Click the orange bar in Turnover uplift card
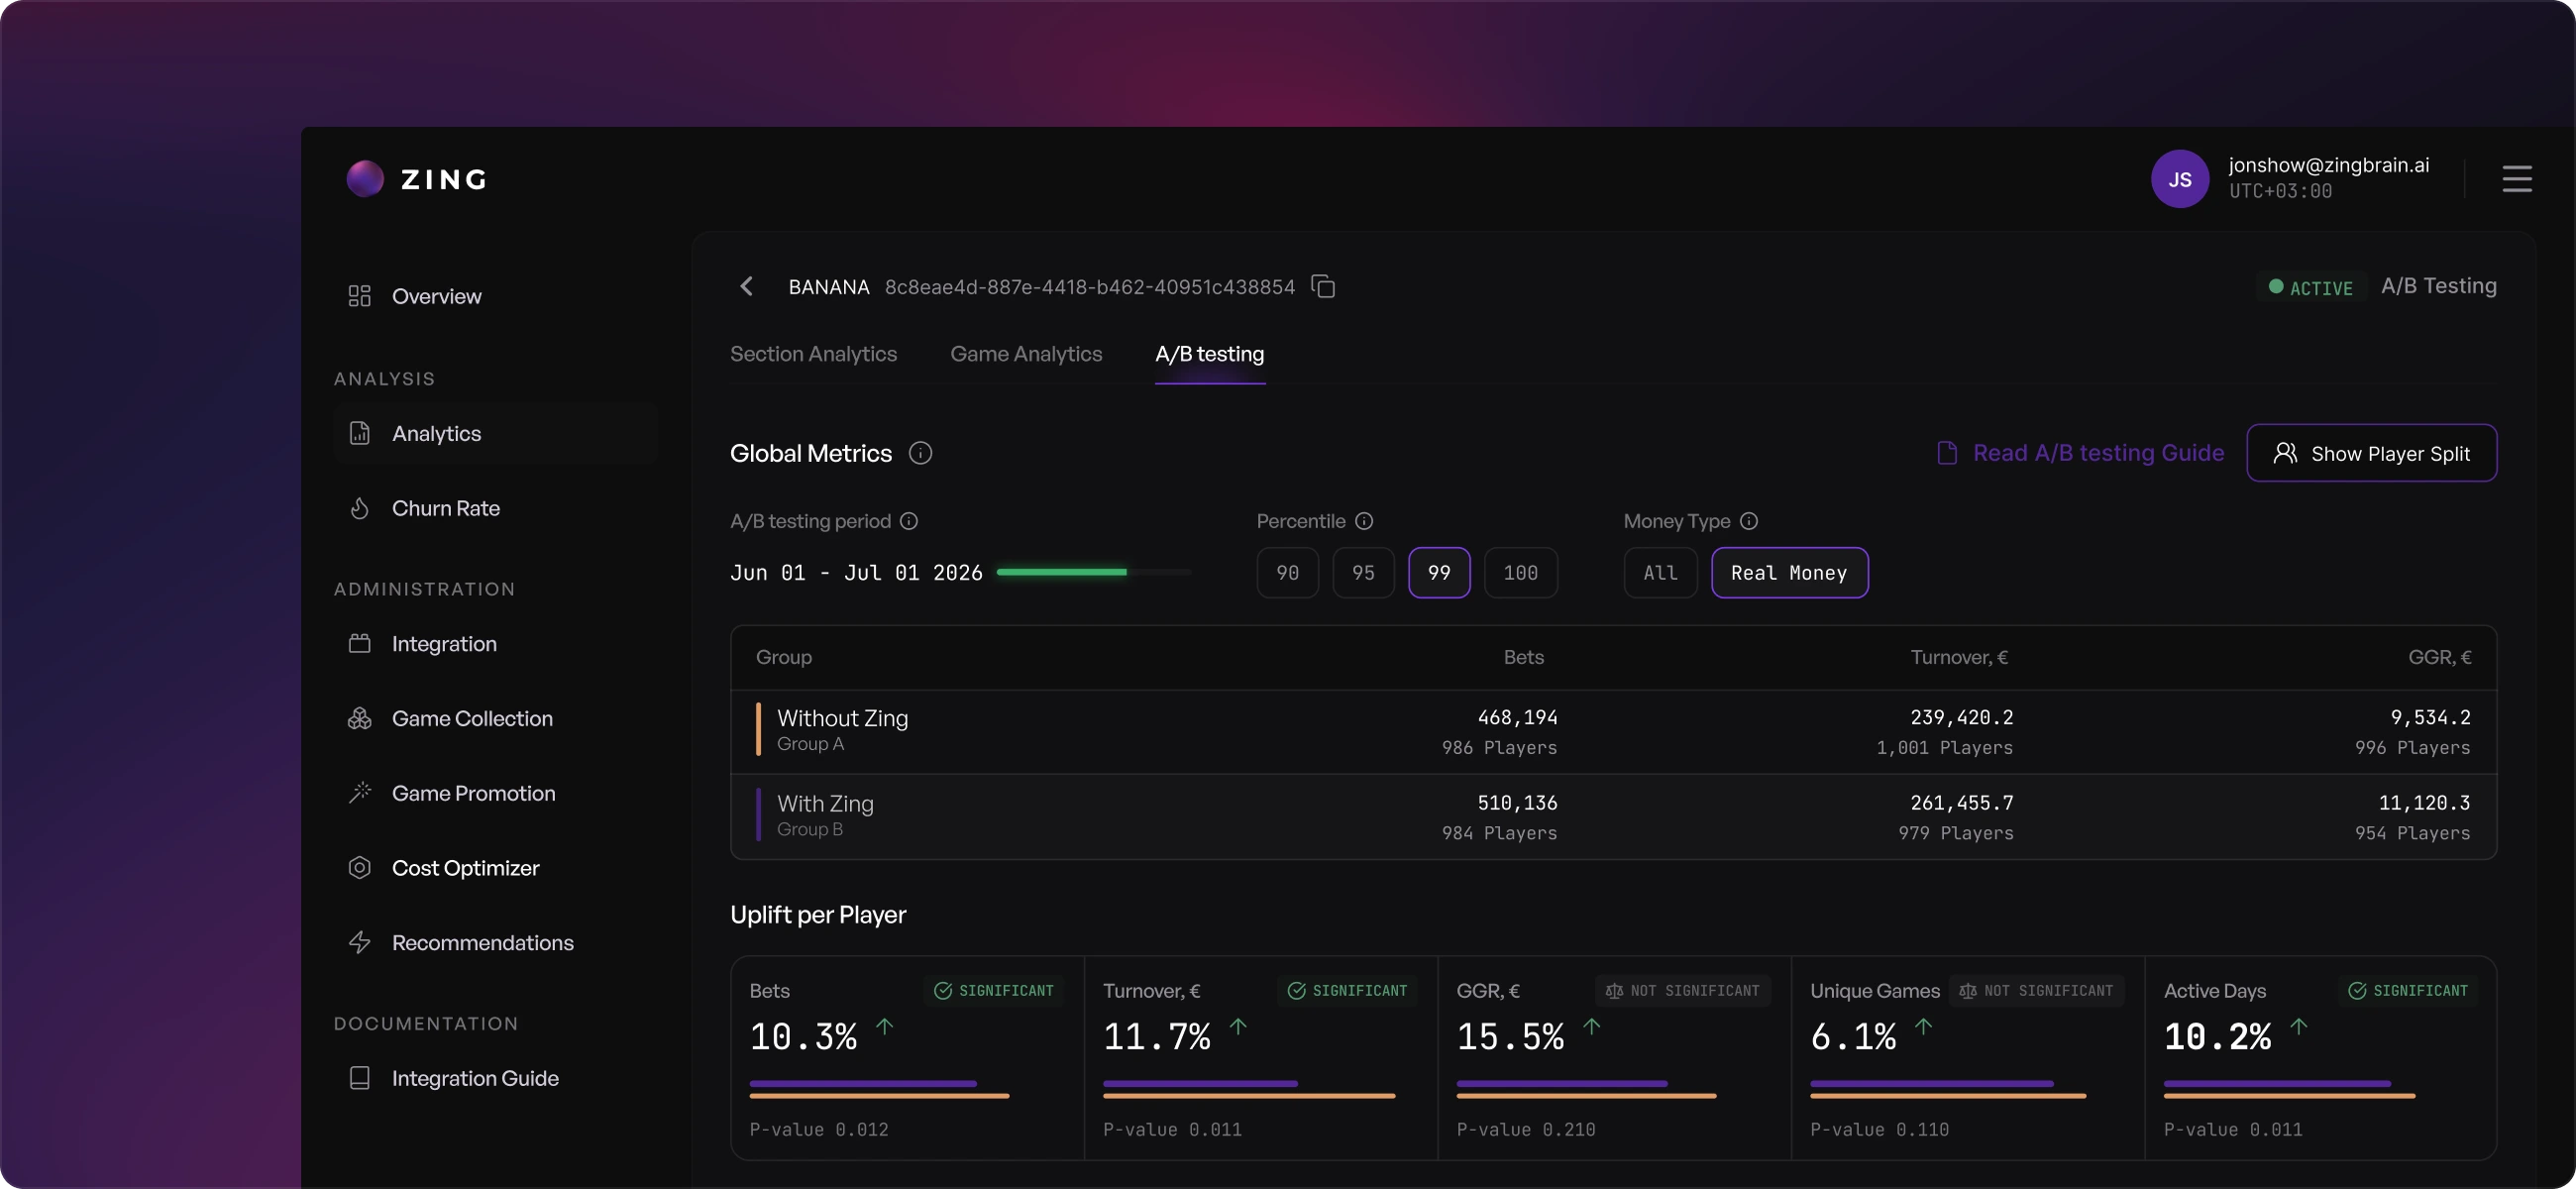 (1248, 1096)
